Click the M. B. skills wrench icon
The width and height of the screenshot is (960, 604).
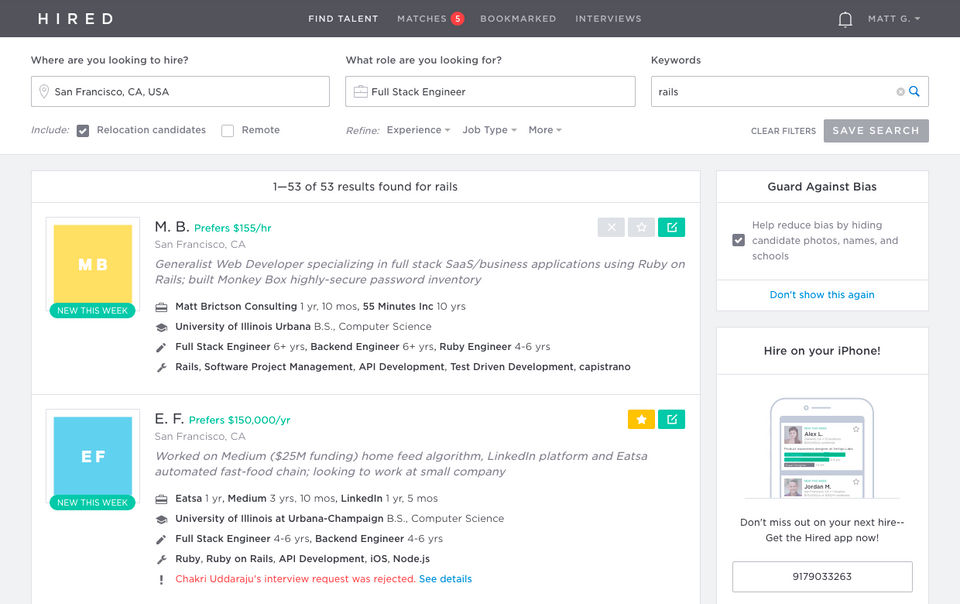pyautogui.click(x=161, y=367)
